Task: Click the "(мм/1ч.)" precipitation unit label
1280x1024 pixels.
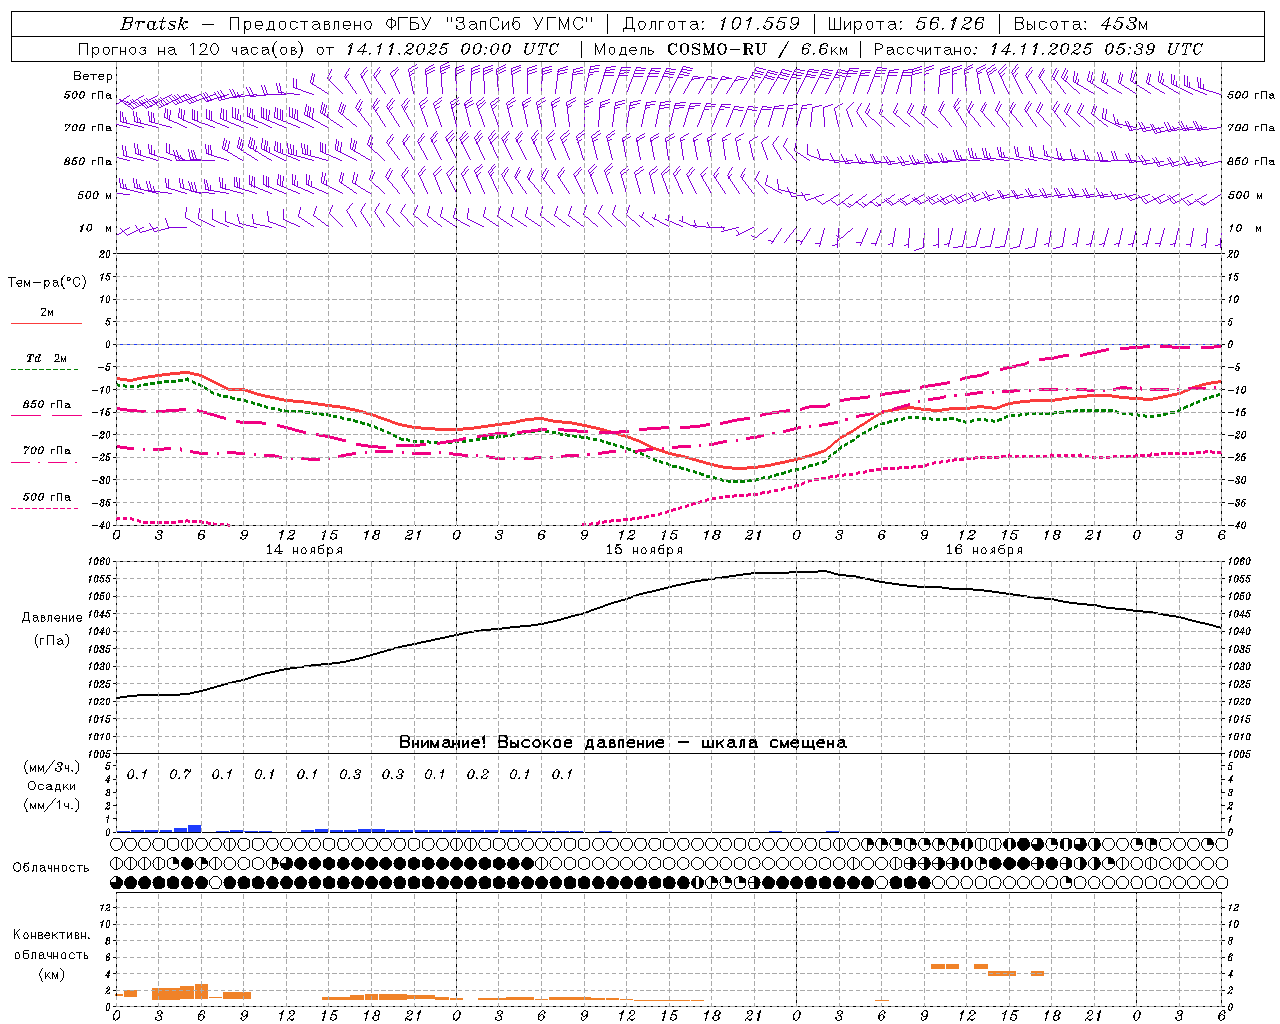Action: 52,805
